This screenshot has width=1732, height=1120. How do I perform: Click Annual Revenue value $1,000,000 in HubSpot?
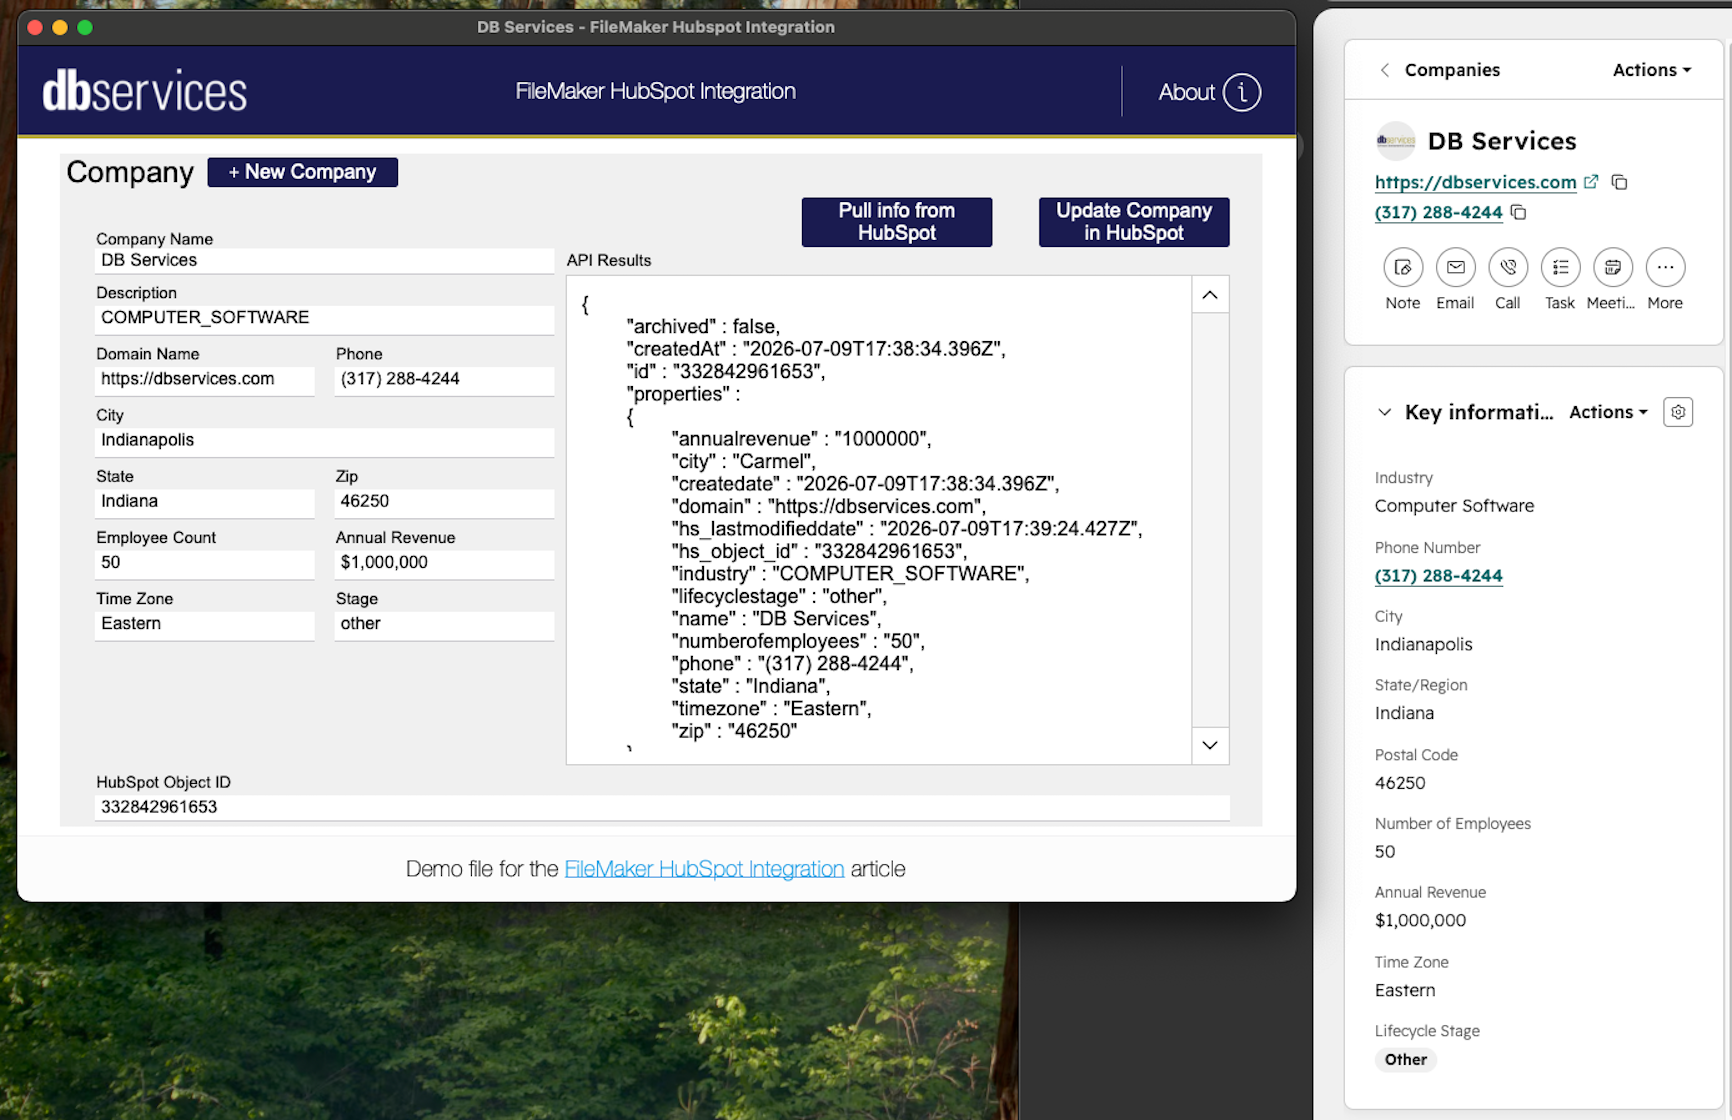click(1420, 921)
